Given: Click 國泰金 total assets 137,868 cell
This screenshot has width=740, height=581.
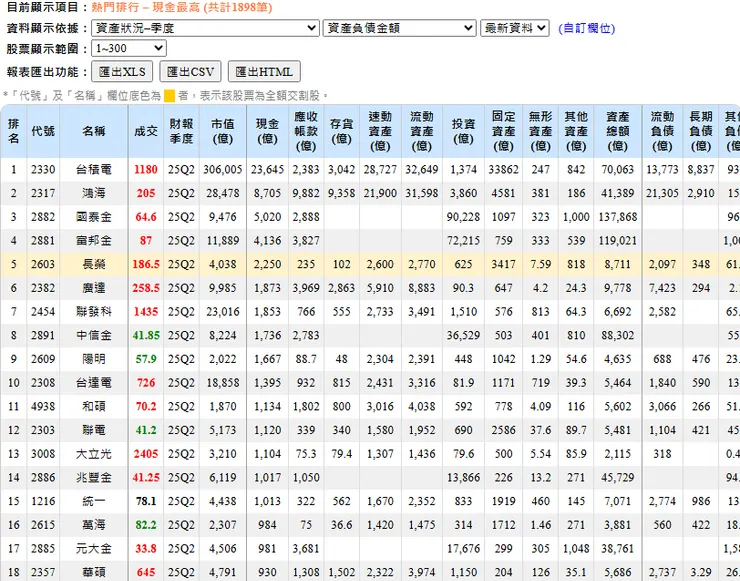Looking at the screenshot, I should [618, 217].
